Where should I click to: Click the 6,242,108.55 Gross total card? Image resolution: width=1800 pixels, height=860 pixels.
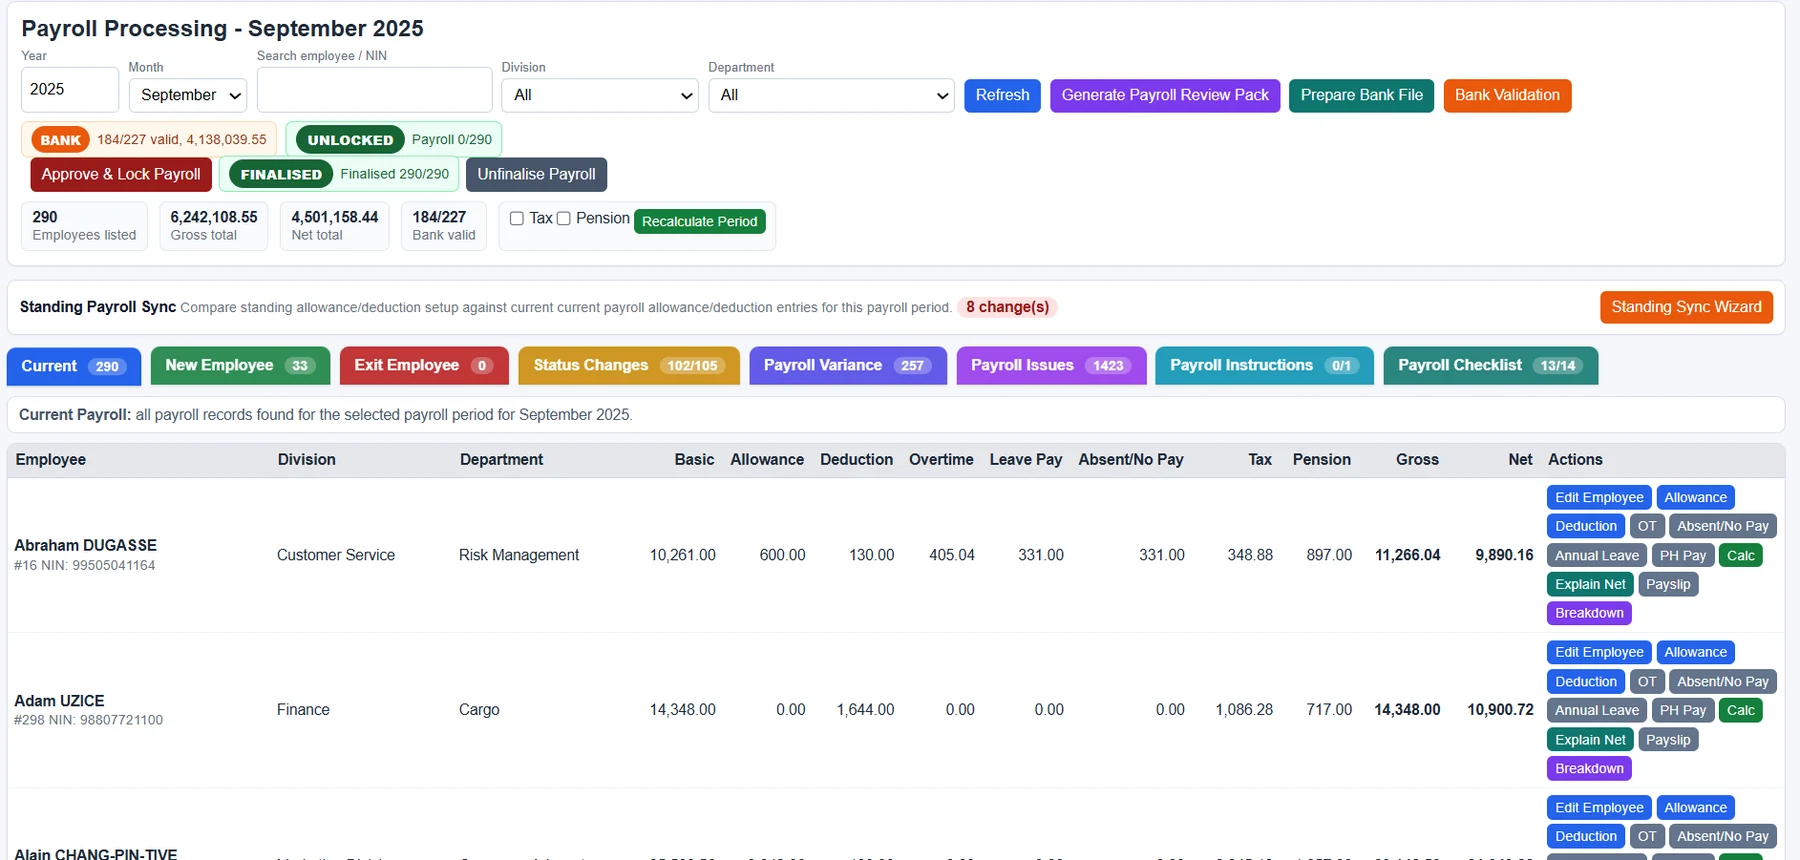[x=214, y=226]
